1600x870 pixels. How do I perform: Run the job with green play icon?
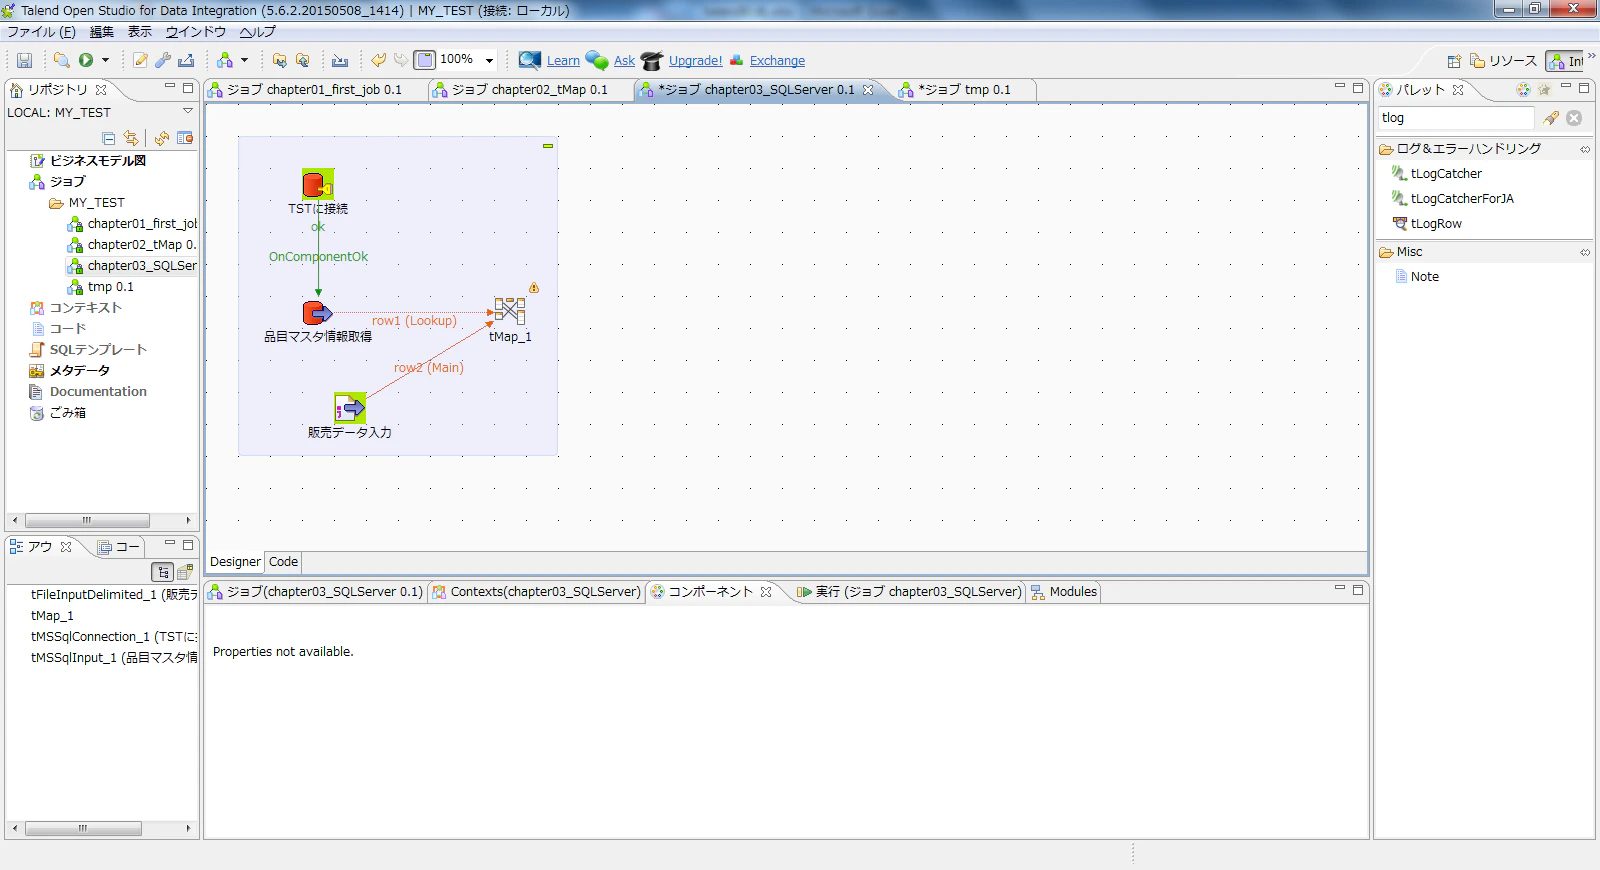click(x=86, y=60)
